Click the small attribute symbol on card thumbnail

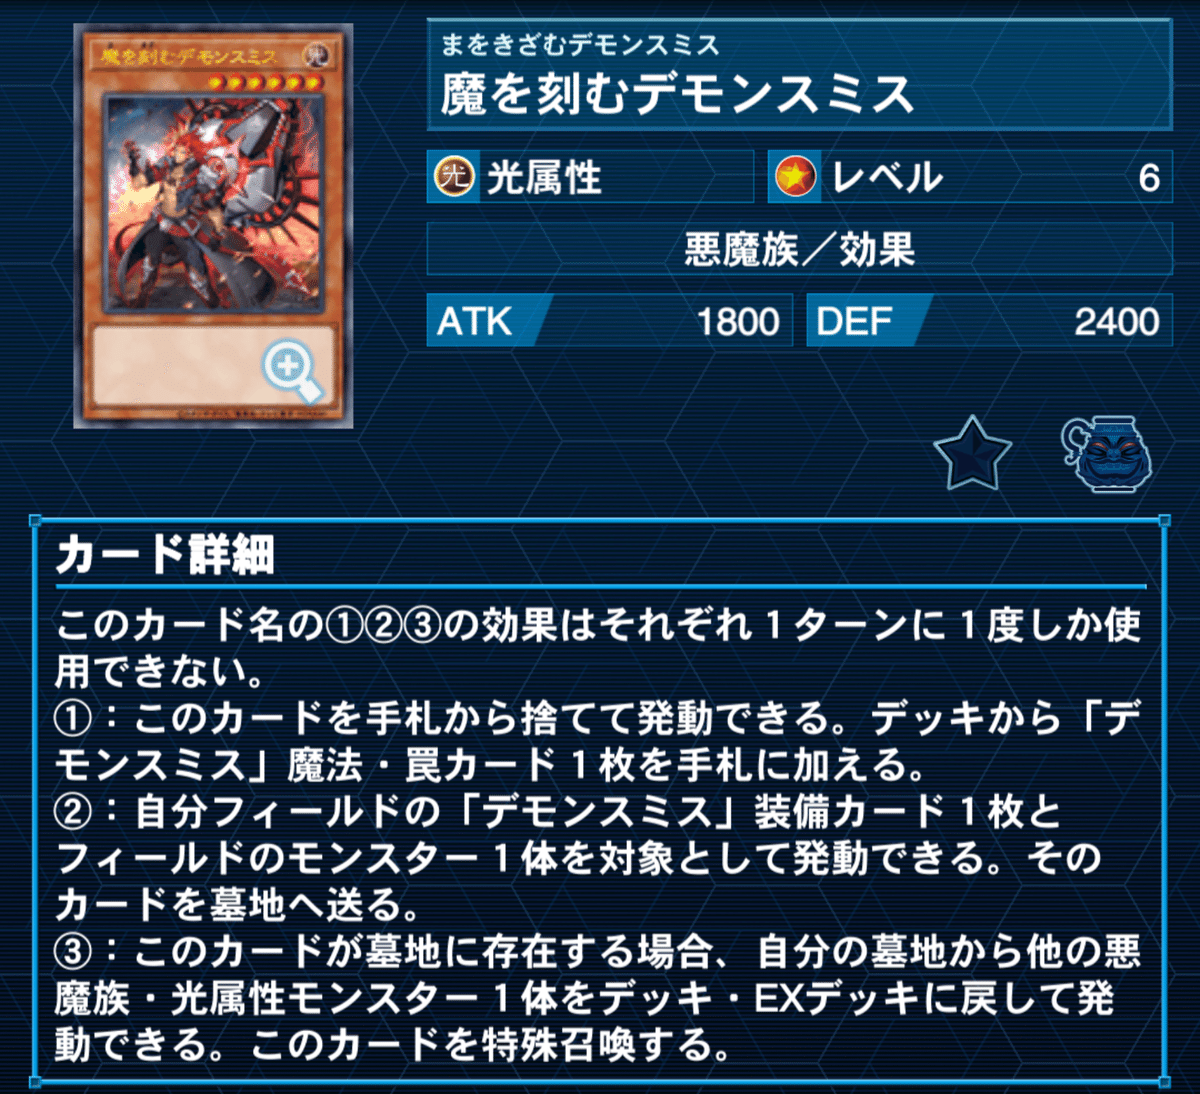tap(316, 56)
